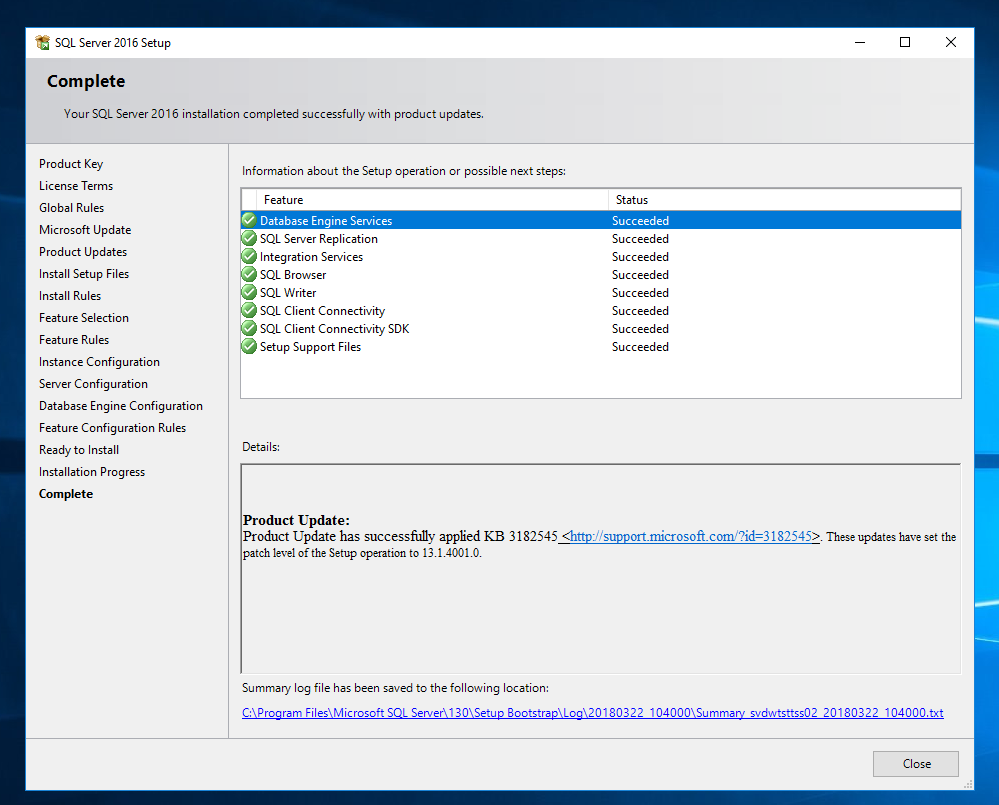The width and height of the screenshot is (999, 805).
Task: Select the Product Key step in the sidebar
Action: point(71,163)
